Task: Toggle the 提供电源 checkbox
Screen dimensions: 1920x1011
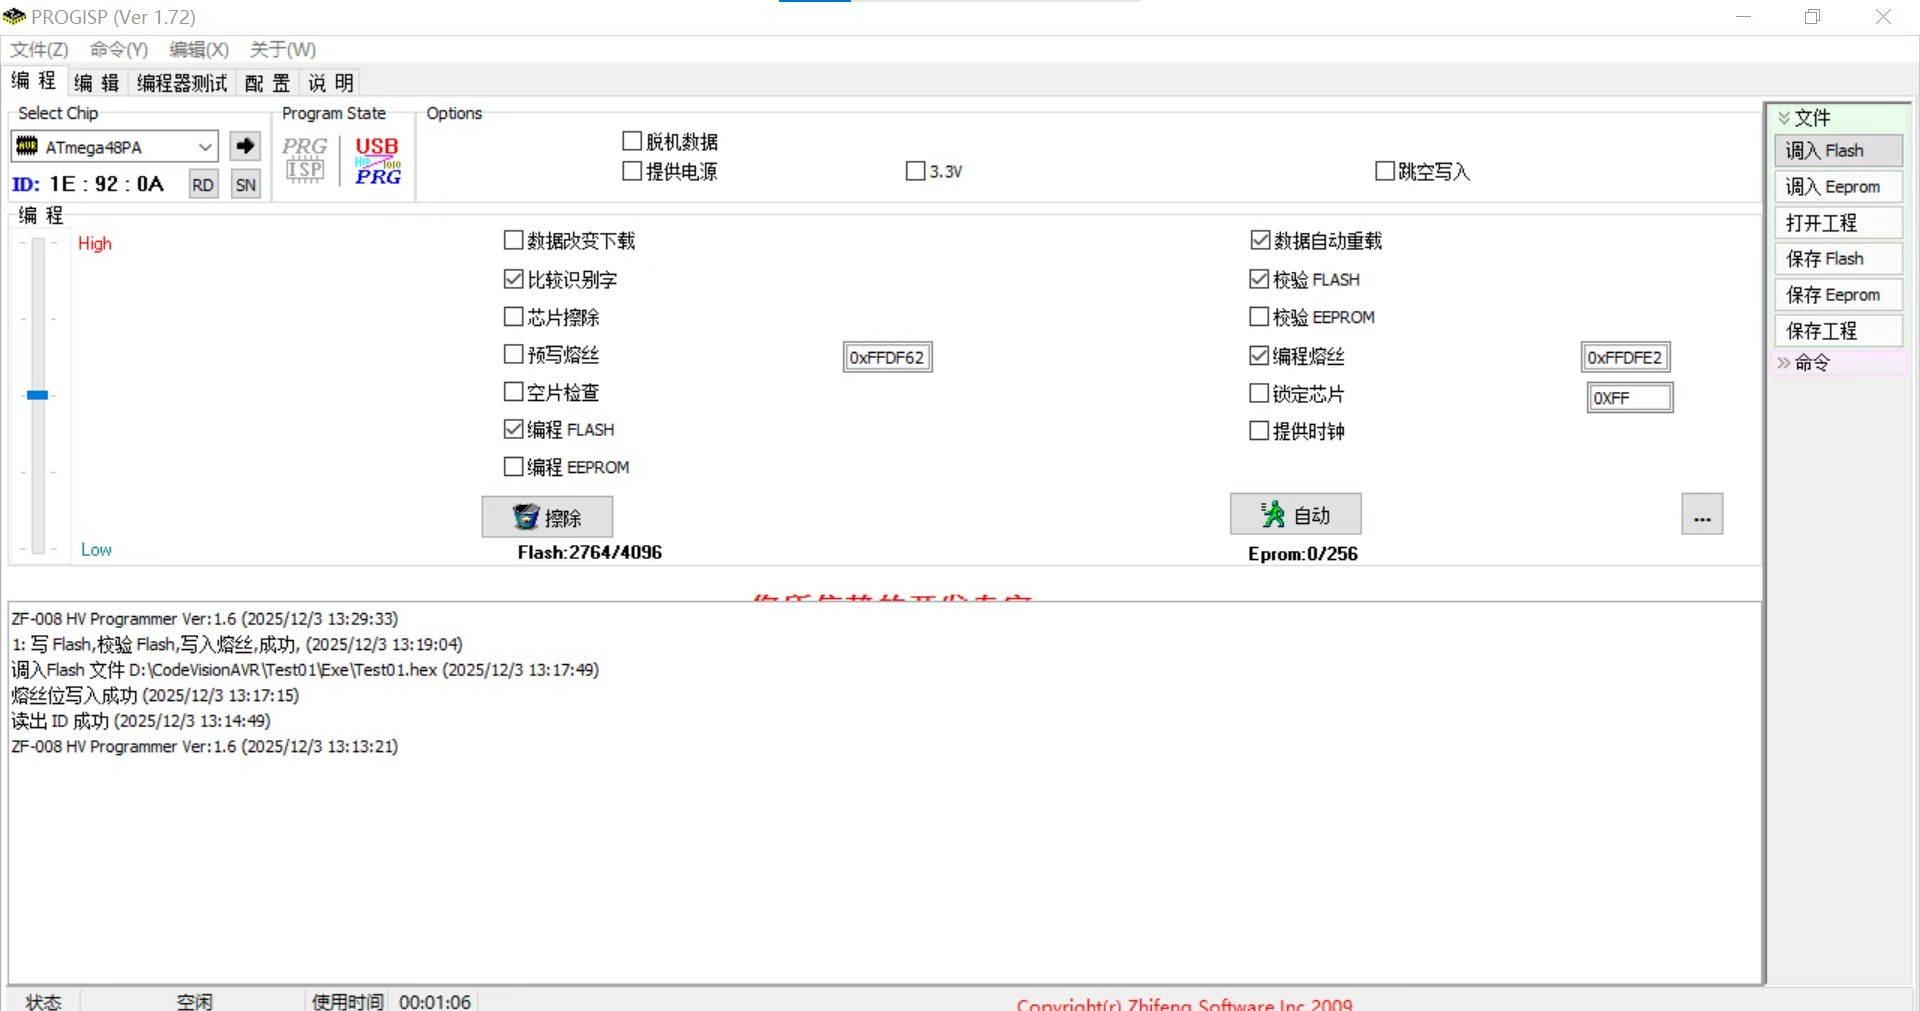Action: coord(632,171)
